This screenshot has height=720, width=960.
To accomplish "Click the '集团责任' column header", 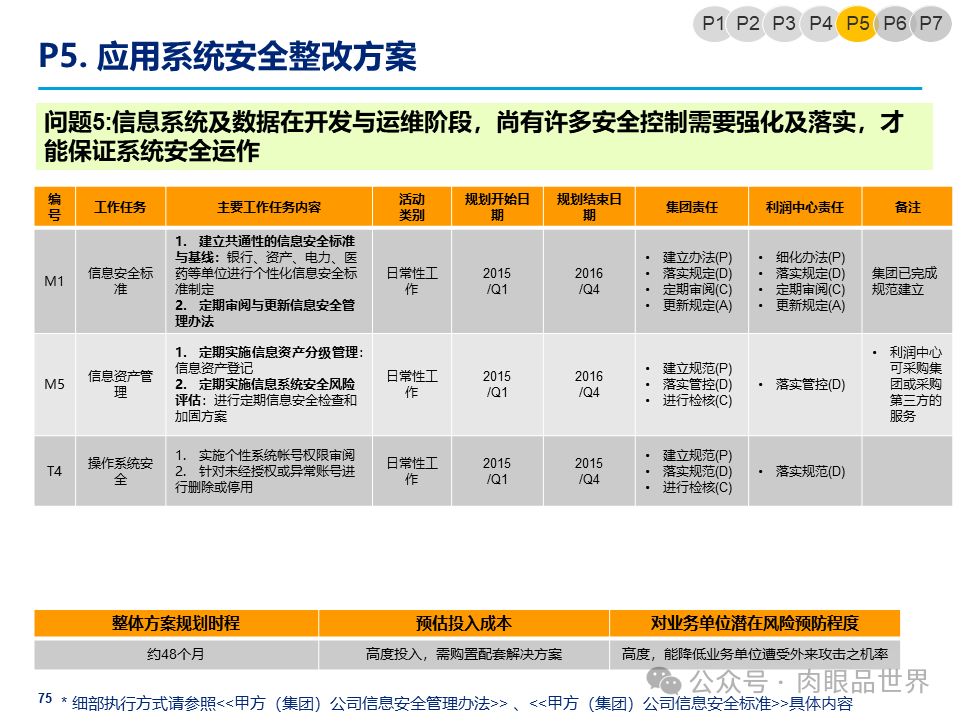I will pos(692,207).
